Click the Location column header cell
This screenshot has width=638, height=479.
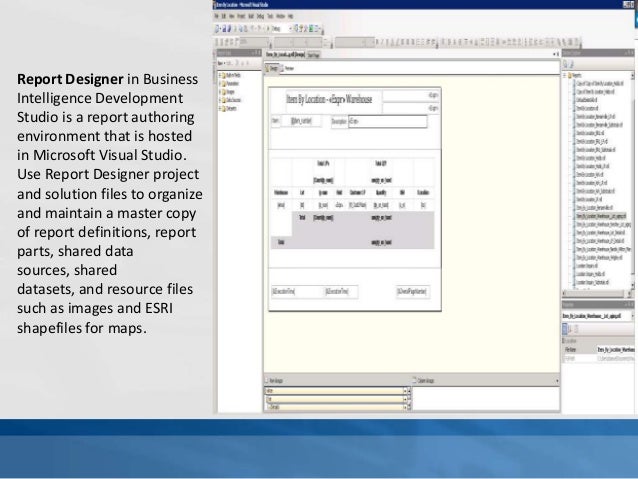pos(423,193)
